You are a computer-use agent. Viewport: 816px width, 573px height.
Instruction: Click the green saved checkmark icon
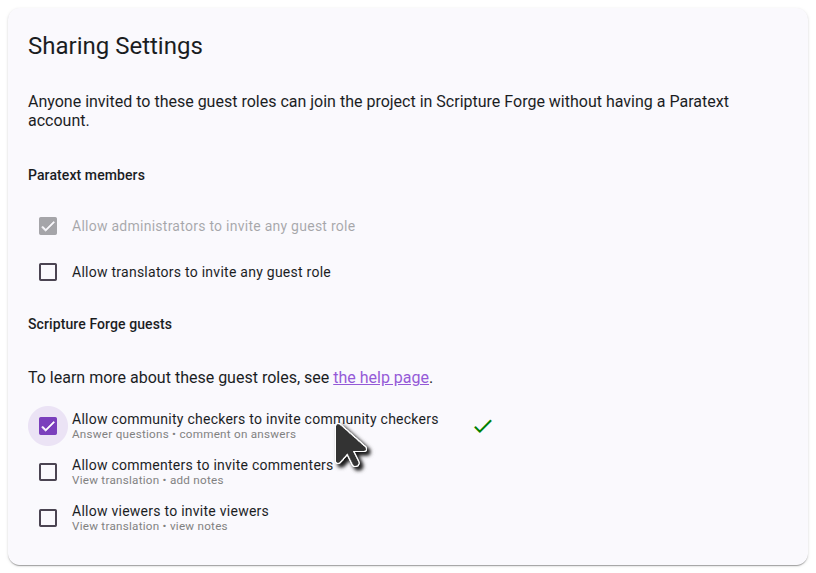tap(483, 426)
